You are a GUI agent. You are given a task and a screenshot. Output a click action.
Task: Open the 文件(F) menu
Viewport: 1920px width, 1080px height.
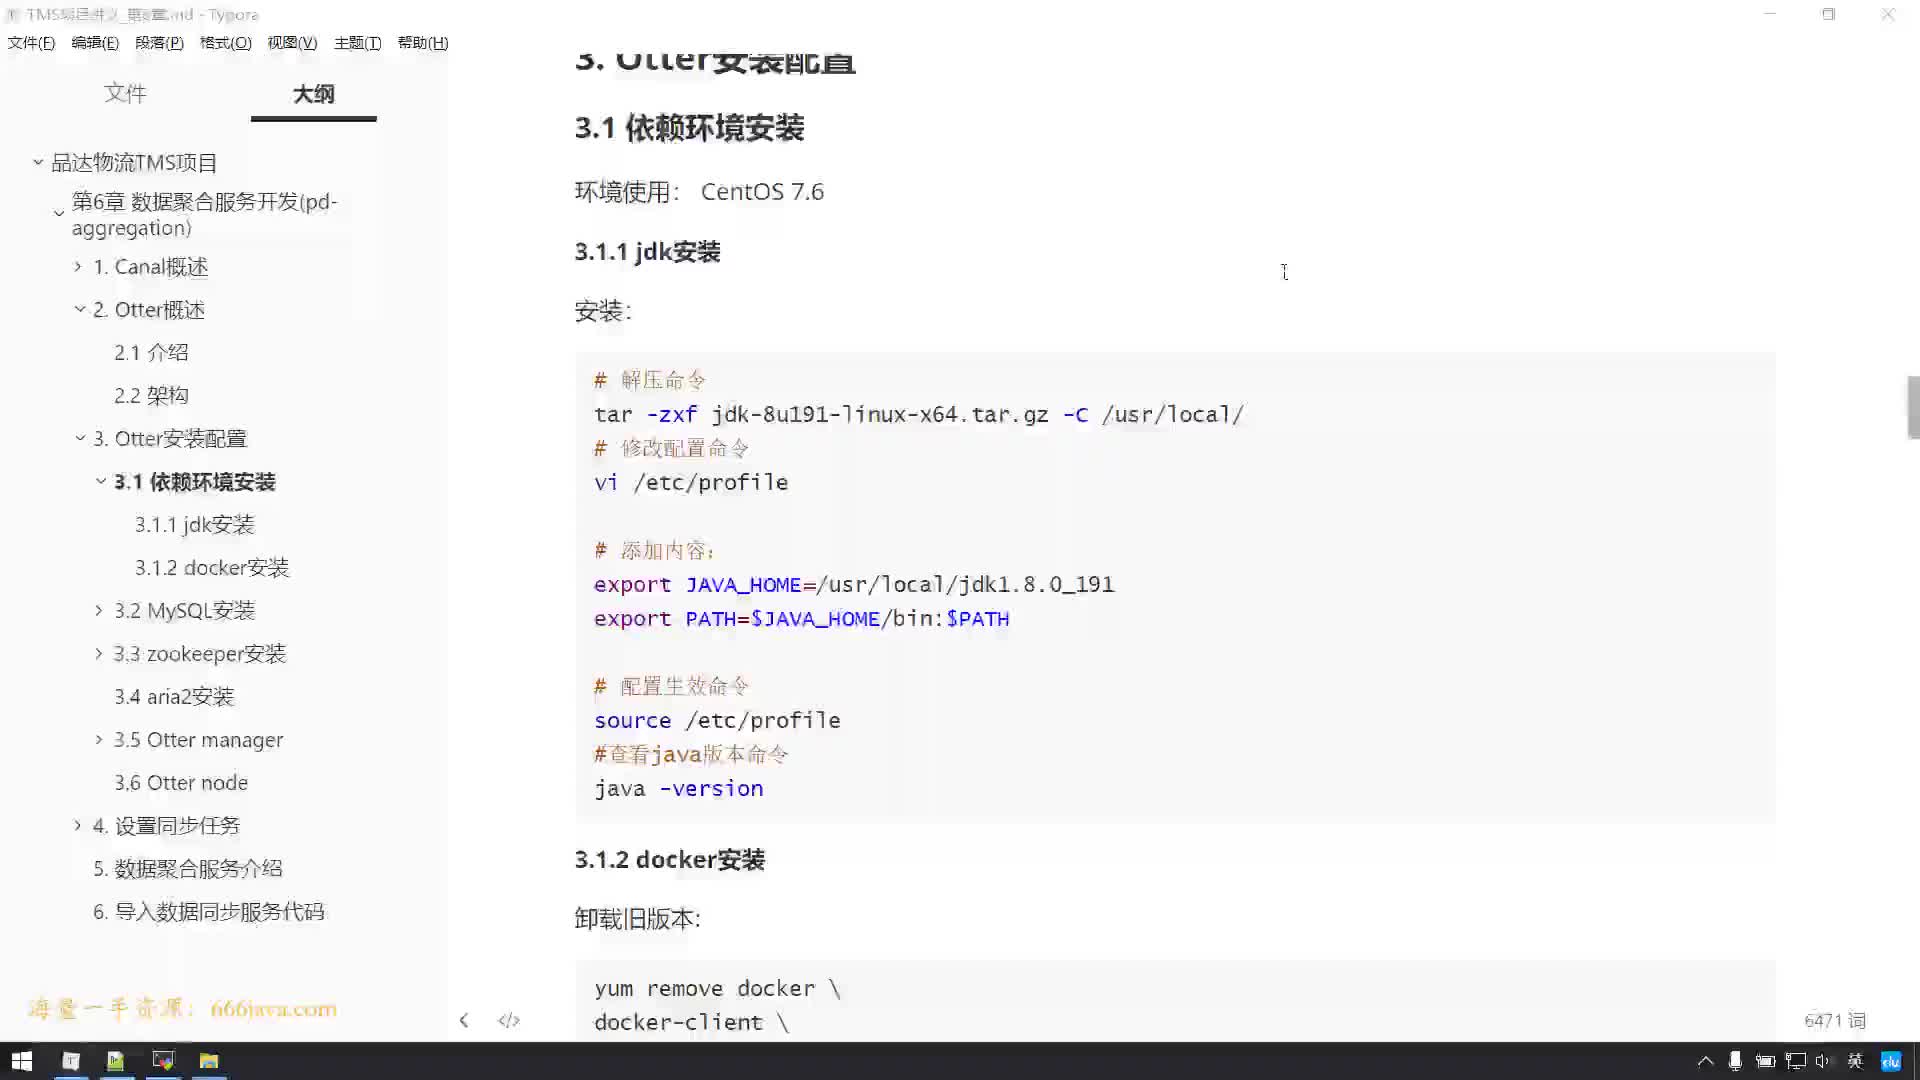pyautogui.click(x=31, y=43)
